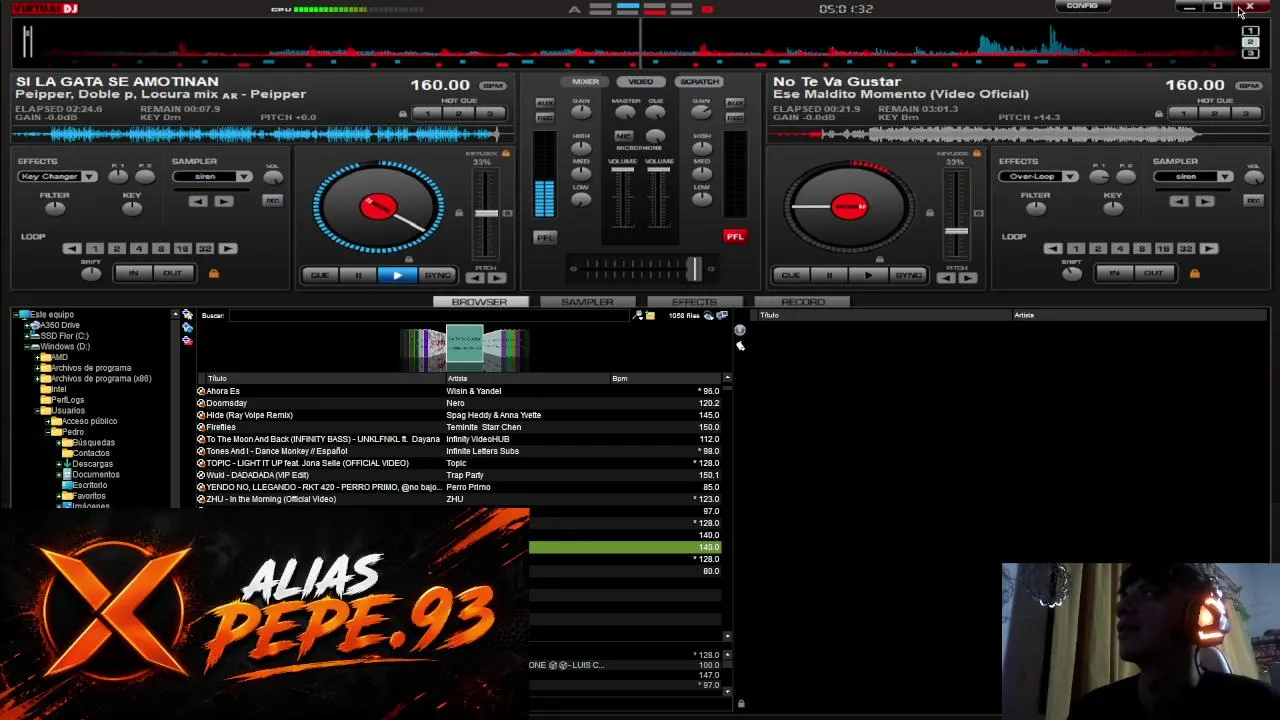Switch to the BROWSER tab
Viewport: 1280px width, 720px height.
(x=479, y=302)
